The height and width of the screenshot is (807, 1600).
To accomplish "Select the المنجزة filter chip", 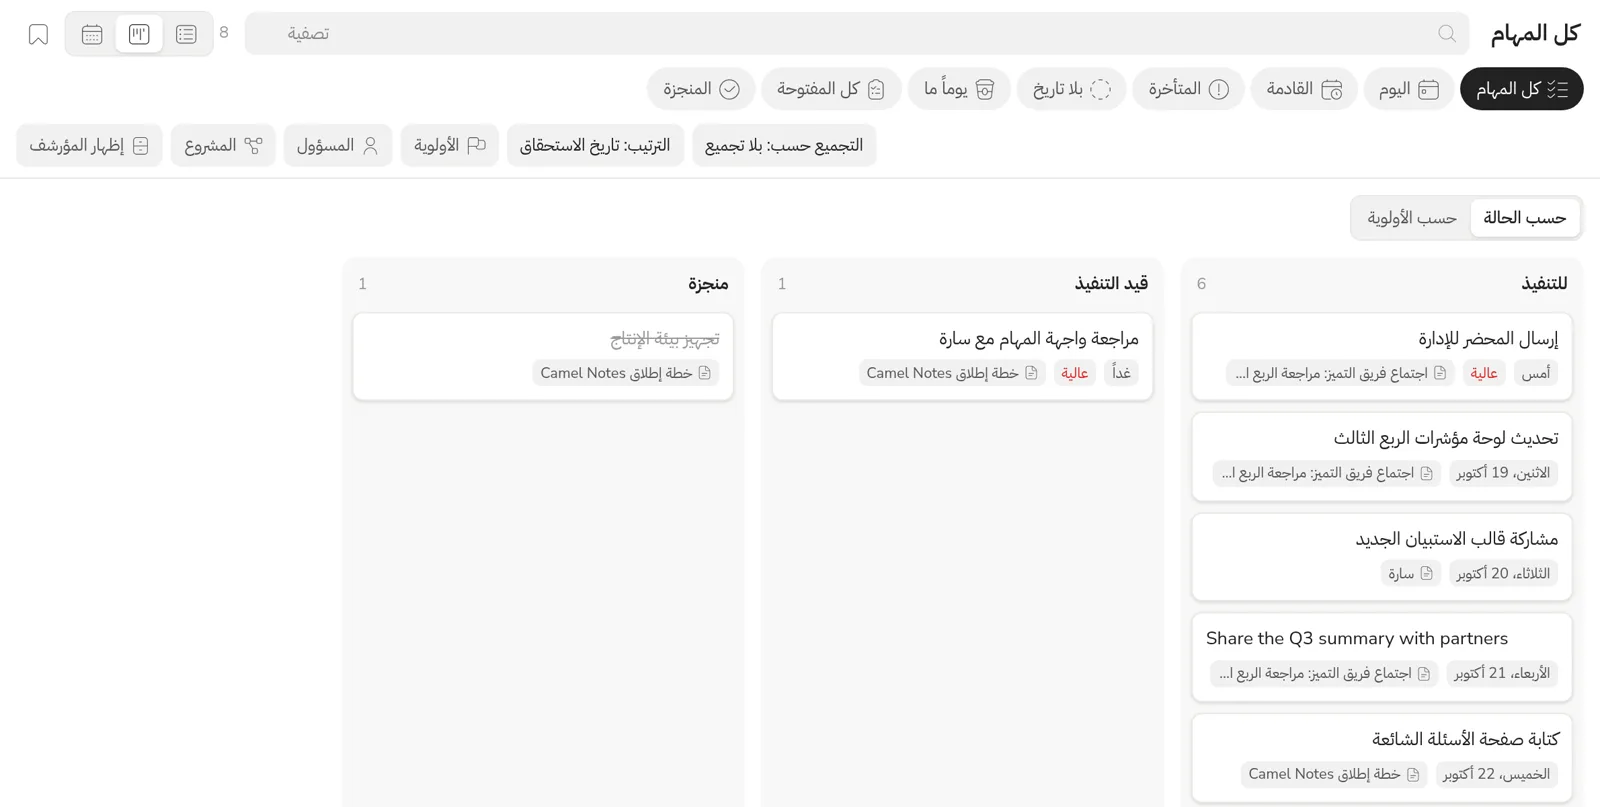I will click(701, 89).
